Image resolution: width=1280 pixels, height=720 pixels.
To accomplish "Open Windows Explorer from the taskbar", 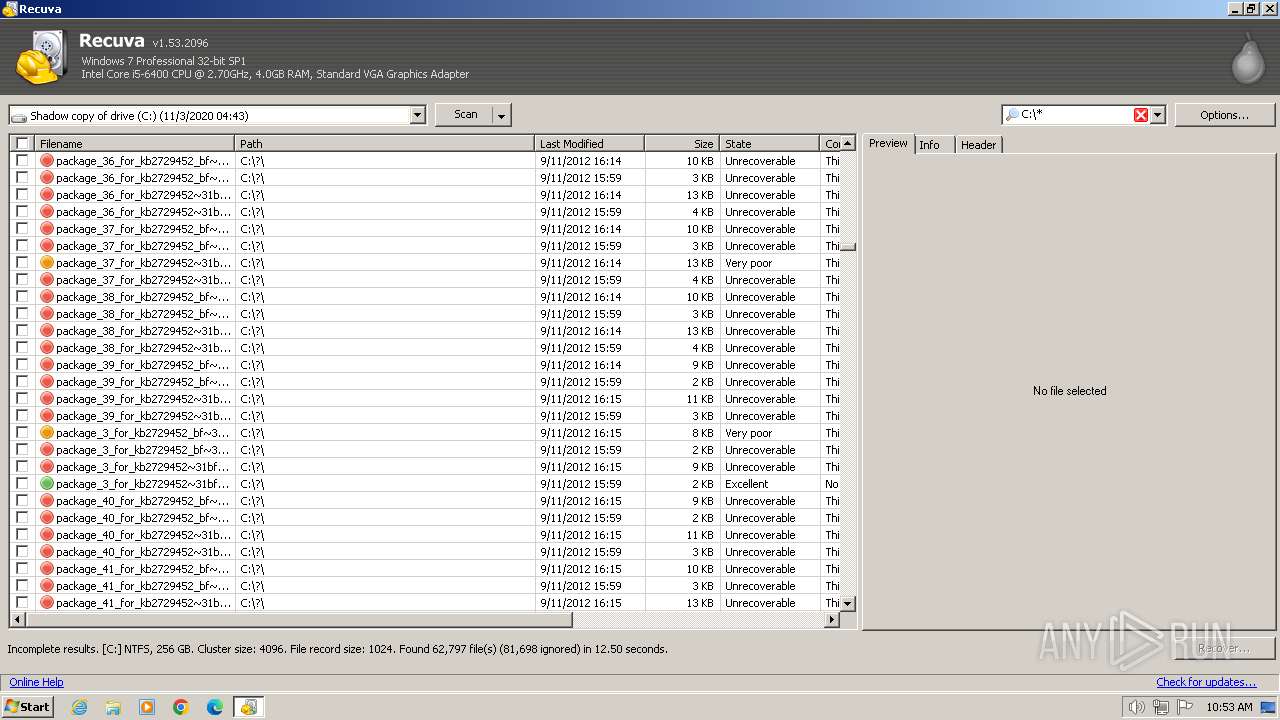I will 113,707.
